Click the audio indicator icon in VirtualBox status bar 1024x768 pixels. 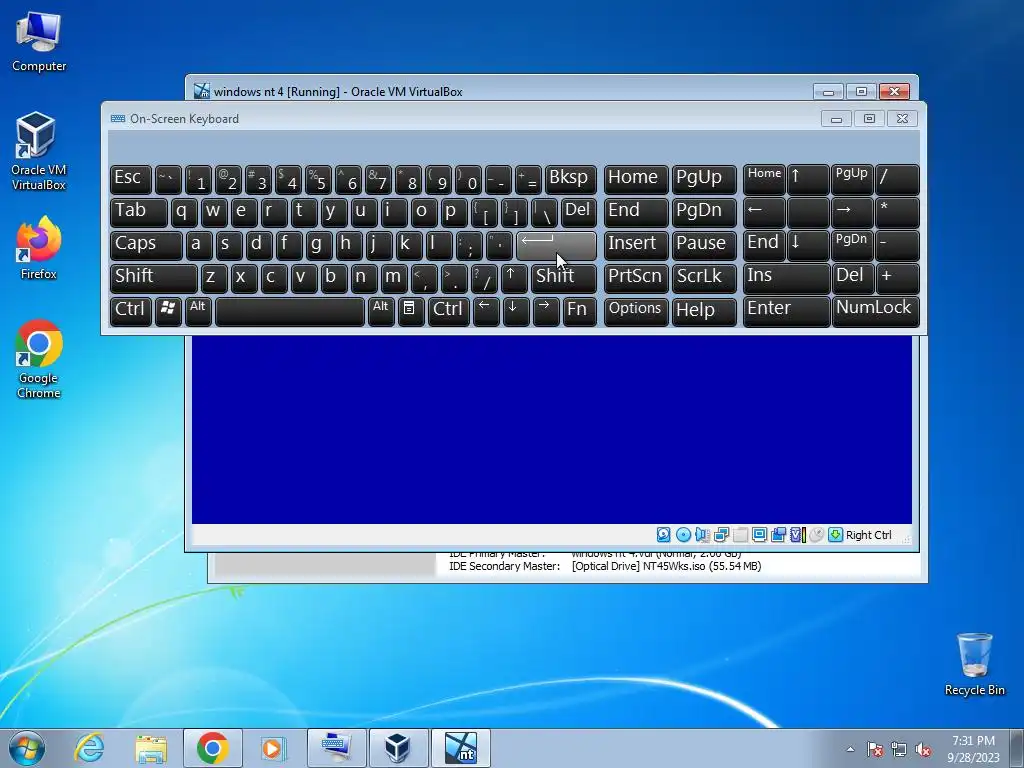pyautogui.click(x=702, y=535)
